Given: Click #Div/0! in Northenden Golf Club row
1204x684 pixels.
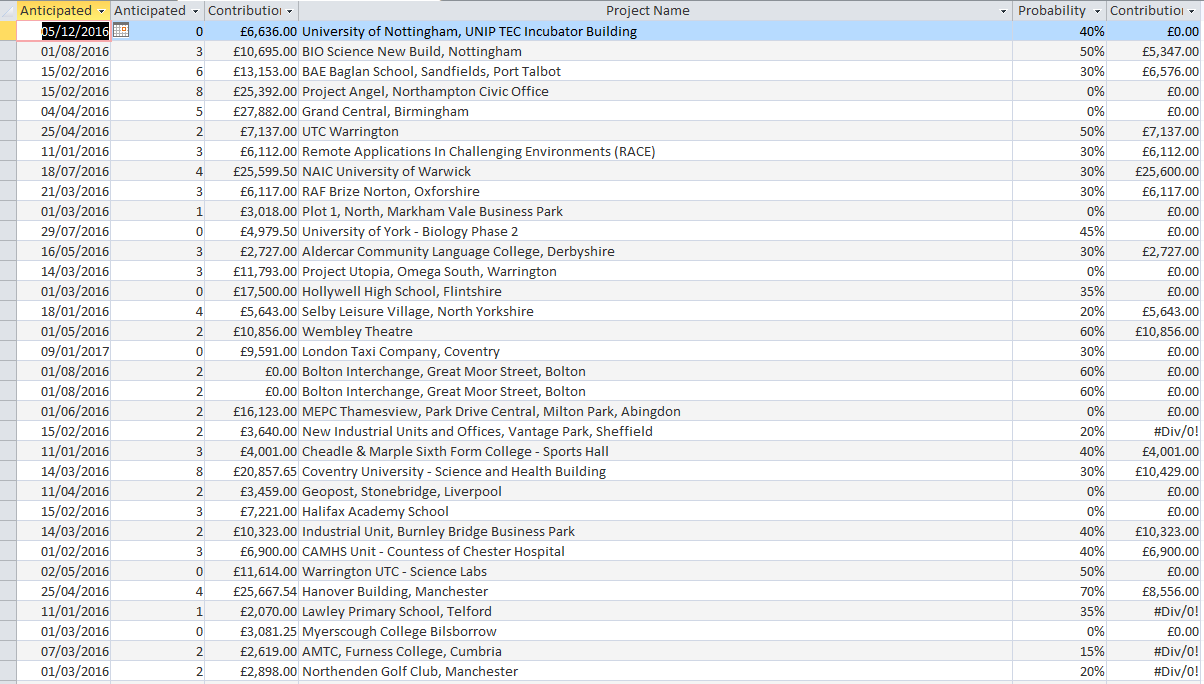Looking at the screenshot, I should coord(1176,671).
